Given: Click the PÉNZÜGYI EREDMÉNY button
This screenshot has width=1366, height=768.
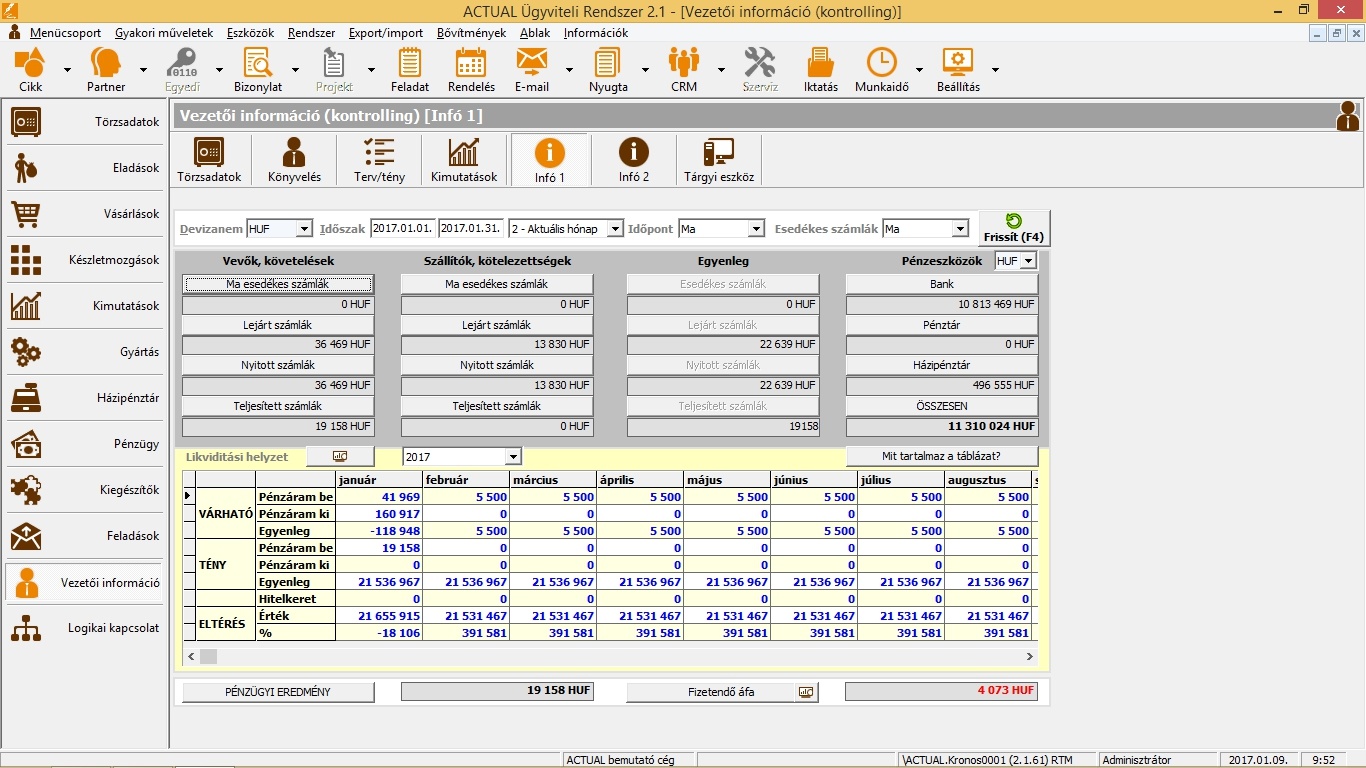Looking at the screenshot, I should pyautogui.click(x=278, y=692).
